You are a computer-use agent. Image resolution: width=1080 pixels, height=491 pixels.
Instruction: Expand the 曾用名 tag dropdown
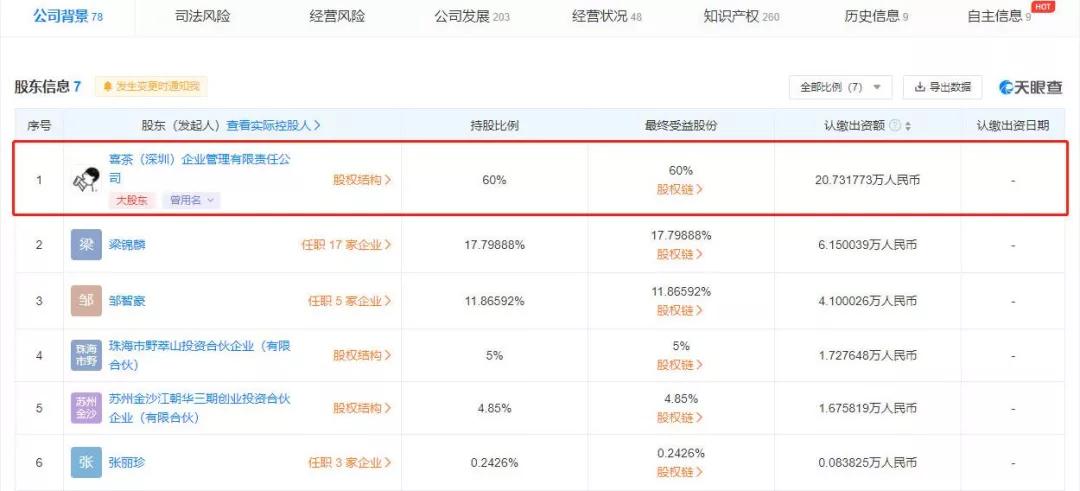(191, 200)
